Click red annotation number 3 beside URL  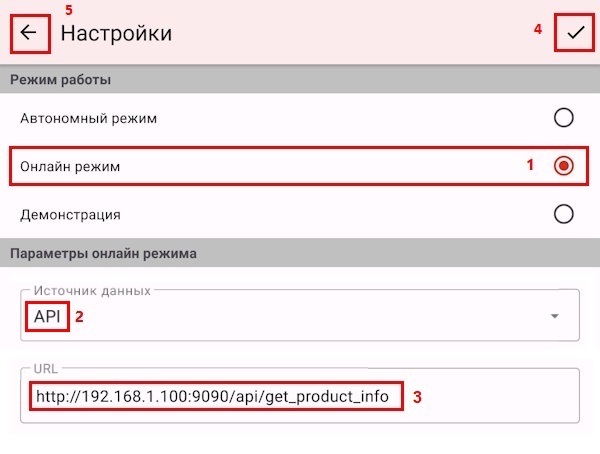pos(417,397)
